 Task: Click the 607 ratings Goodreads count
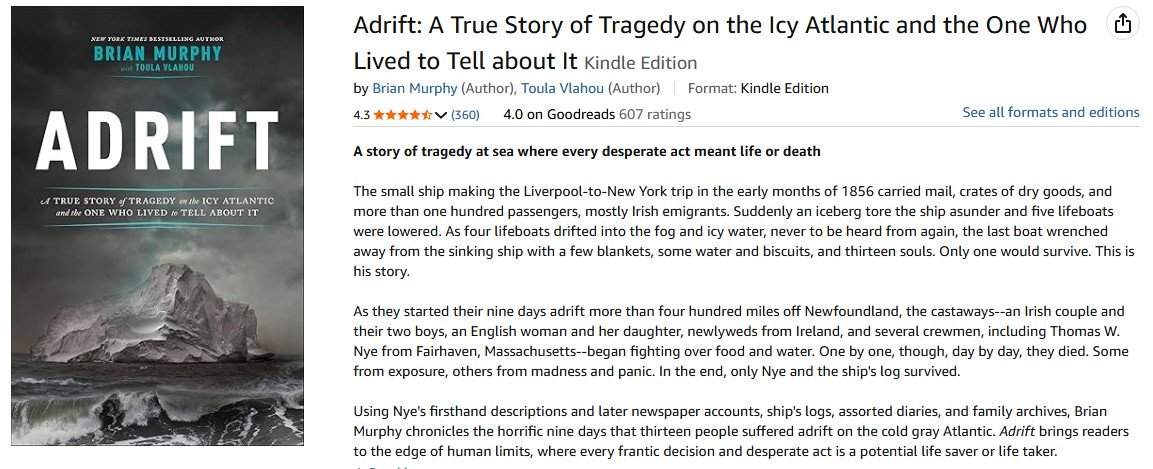[655, 114]
